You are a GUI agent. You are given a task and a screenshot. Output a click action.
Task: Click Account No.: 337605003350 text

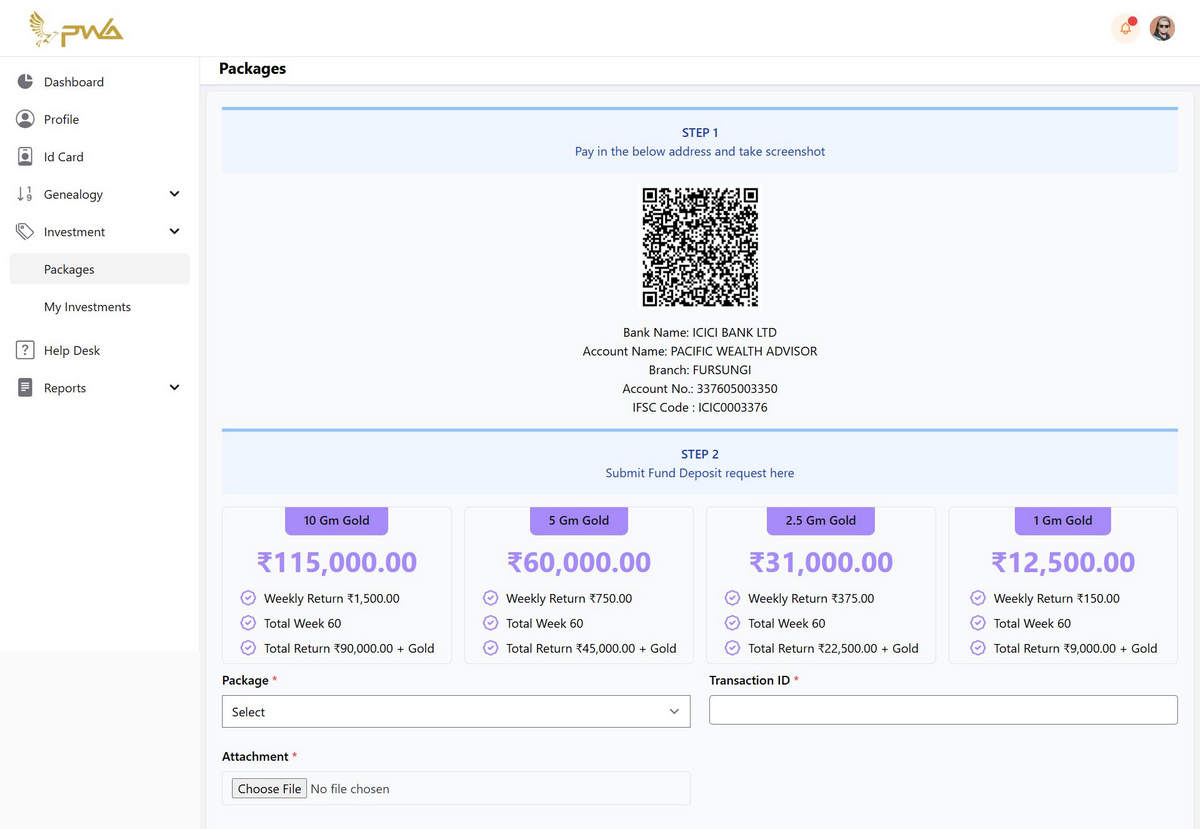coord(700,389)
